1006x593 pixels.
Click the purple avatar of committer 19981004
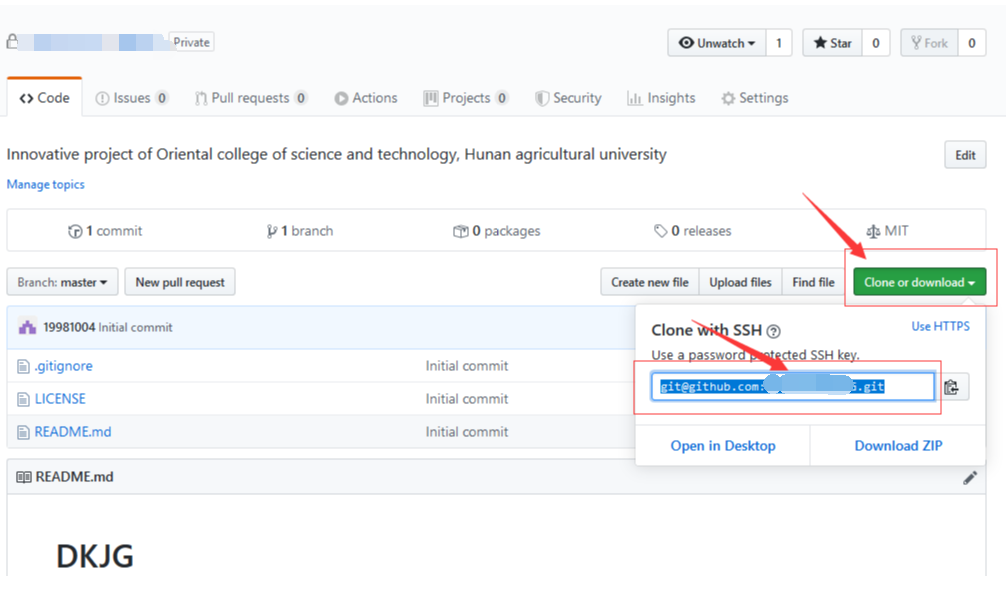pyautogui.click(x=27, y=327)
